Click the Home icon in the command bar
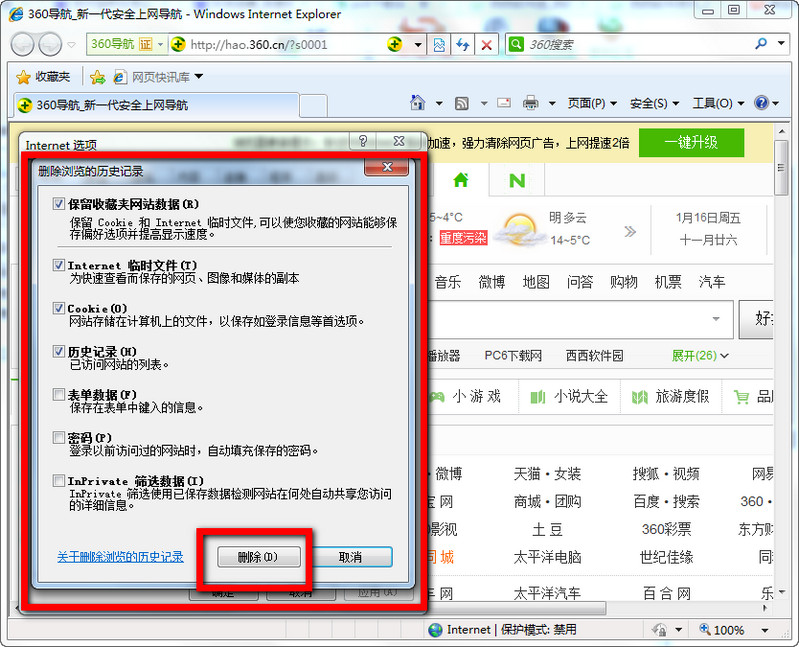This screenshot has height=647, width=799. click(417, 103)
